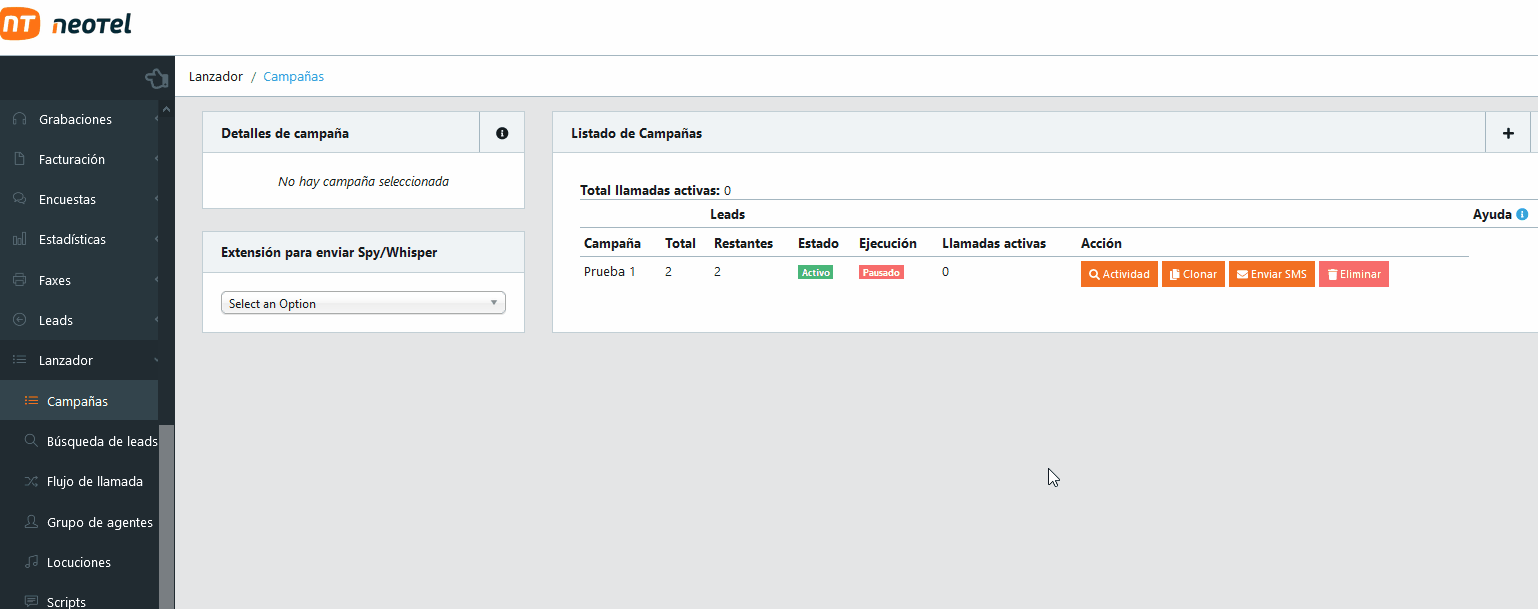Open Flujo de llamada menu item
Viewport: 1538px width, 609px height.
(x=94, y=481)
